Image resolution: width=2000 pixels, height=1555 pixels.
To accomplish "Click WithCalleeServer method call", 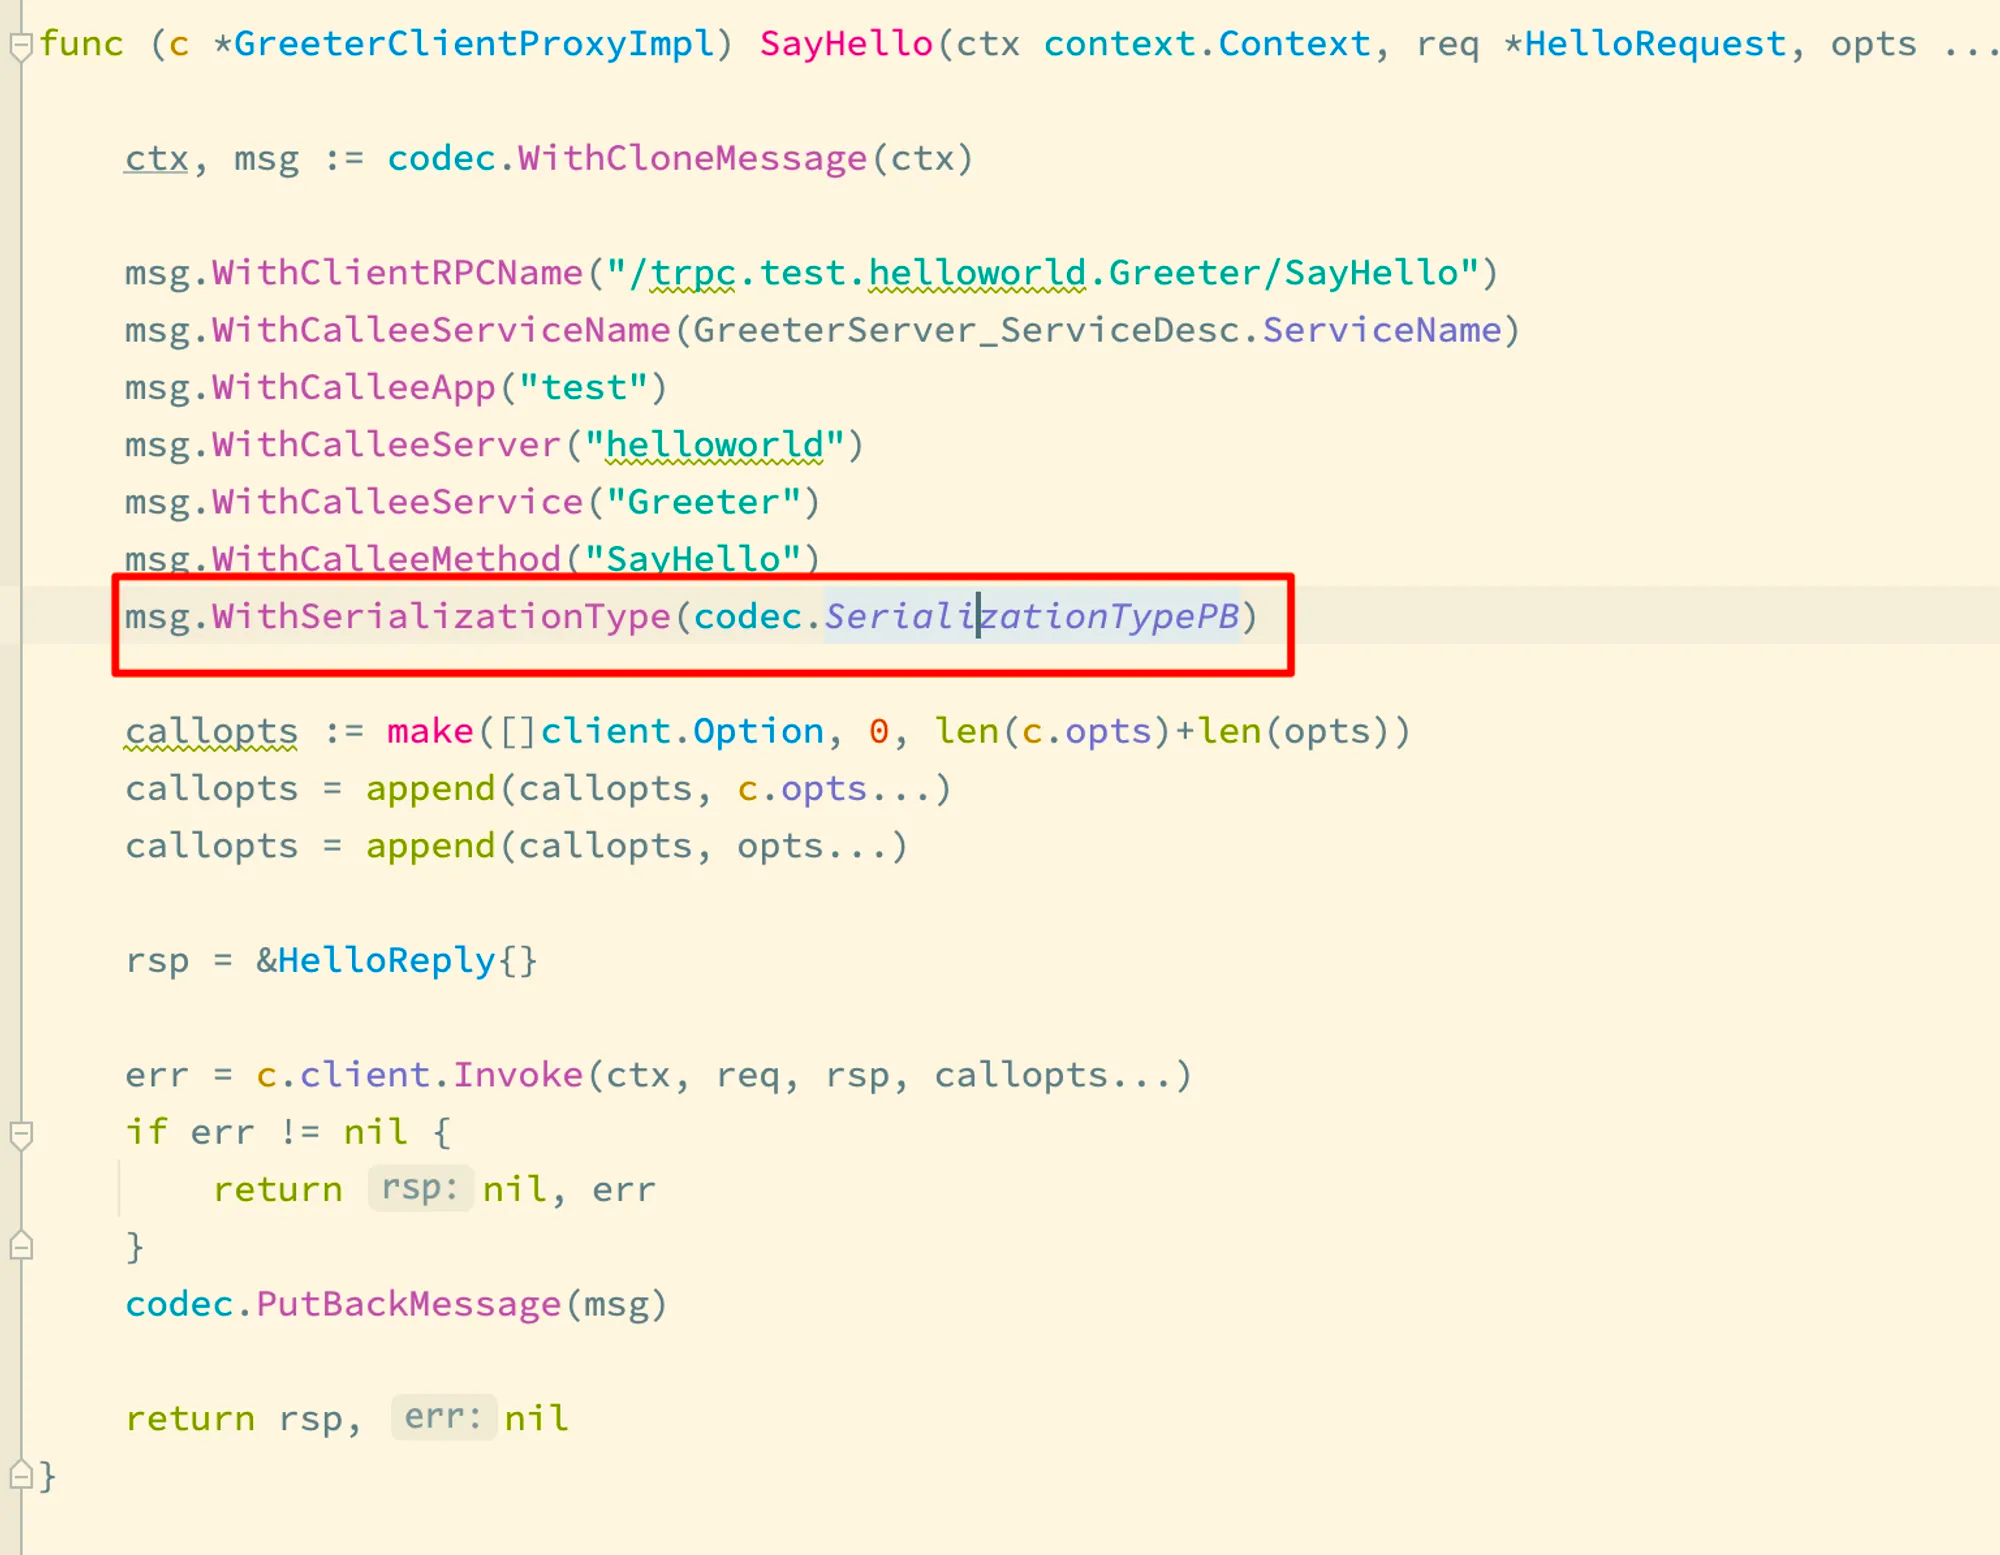I will (x=386, y=444).
